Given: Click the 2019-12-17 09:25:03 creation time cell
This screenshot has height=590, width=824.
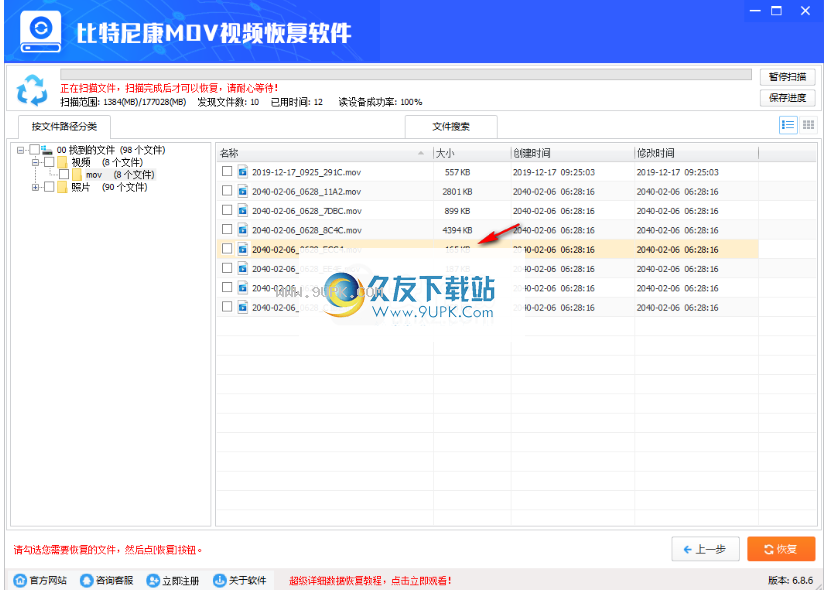Looking at the screenshot, I should tap(554, 172).
